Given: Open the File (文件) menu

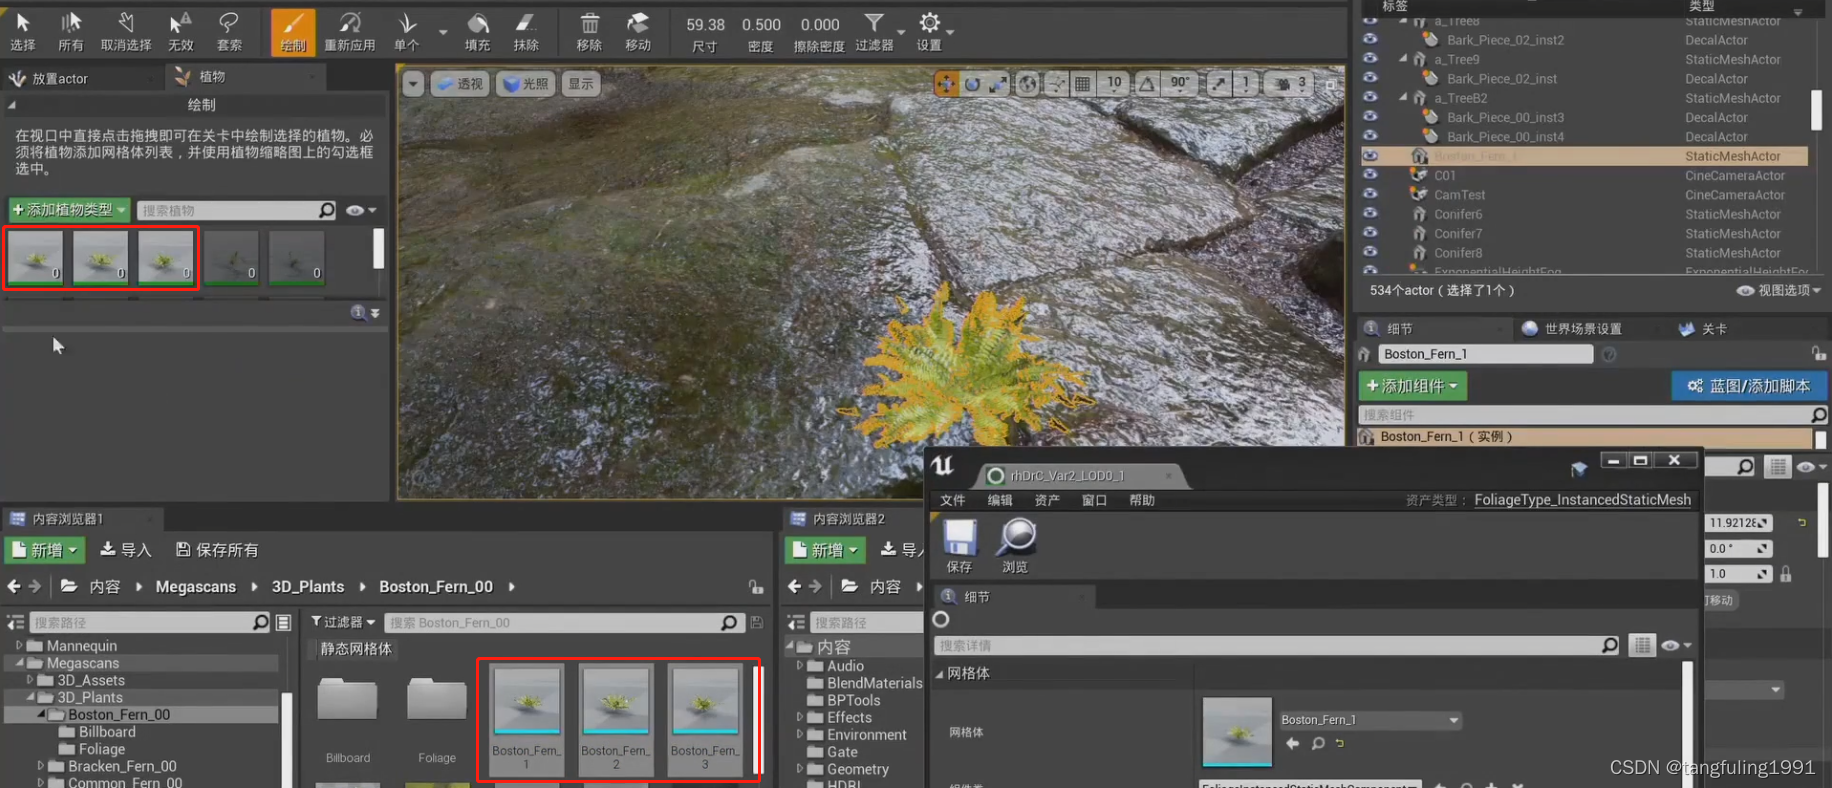Looking at the screenshot, I should [x=952, y=500].
